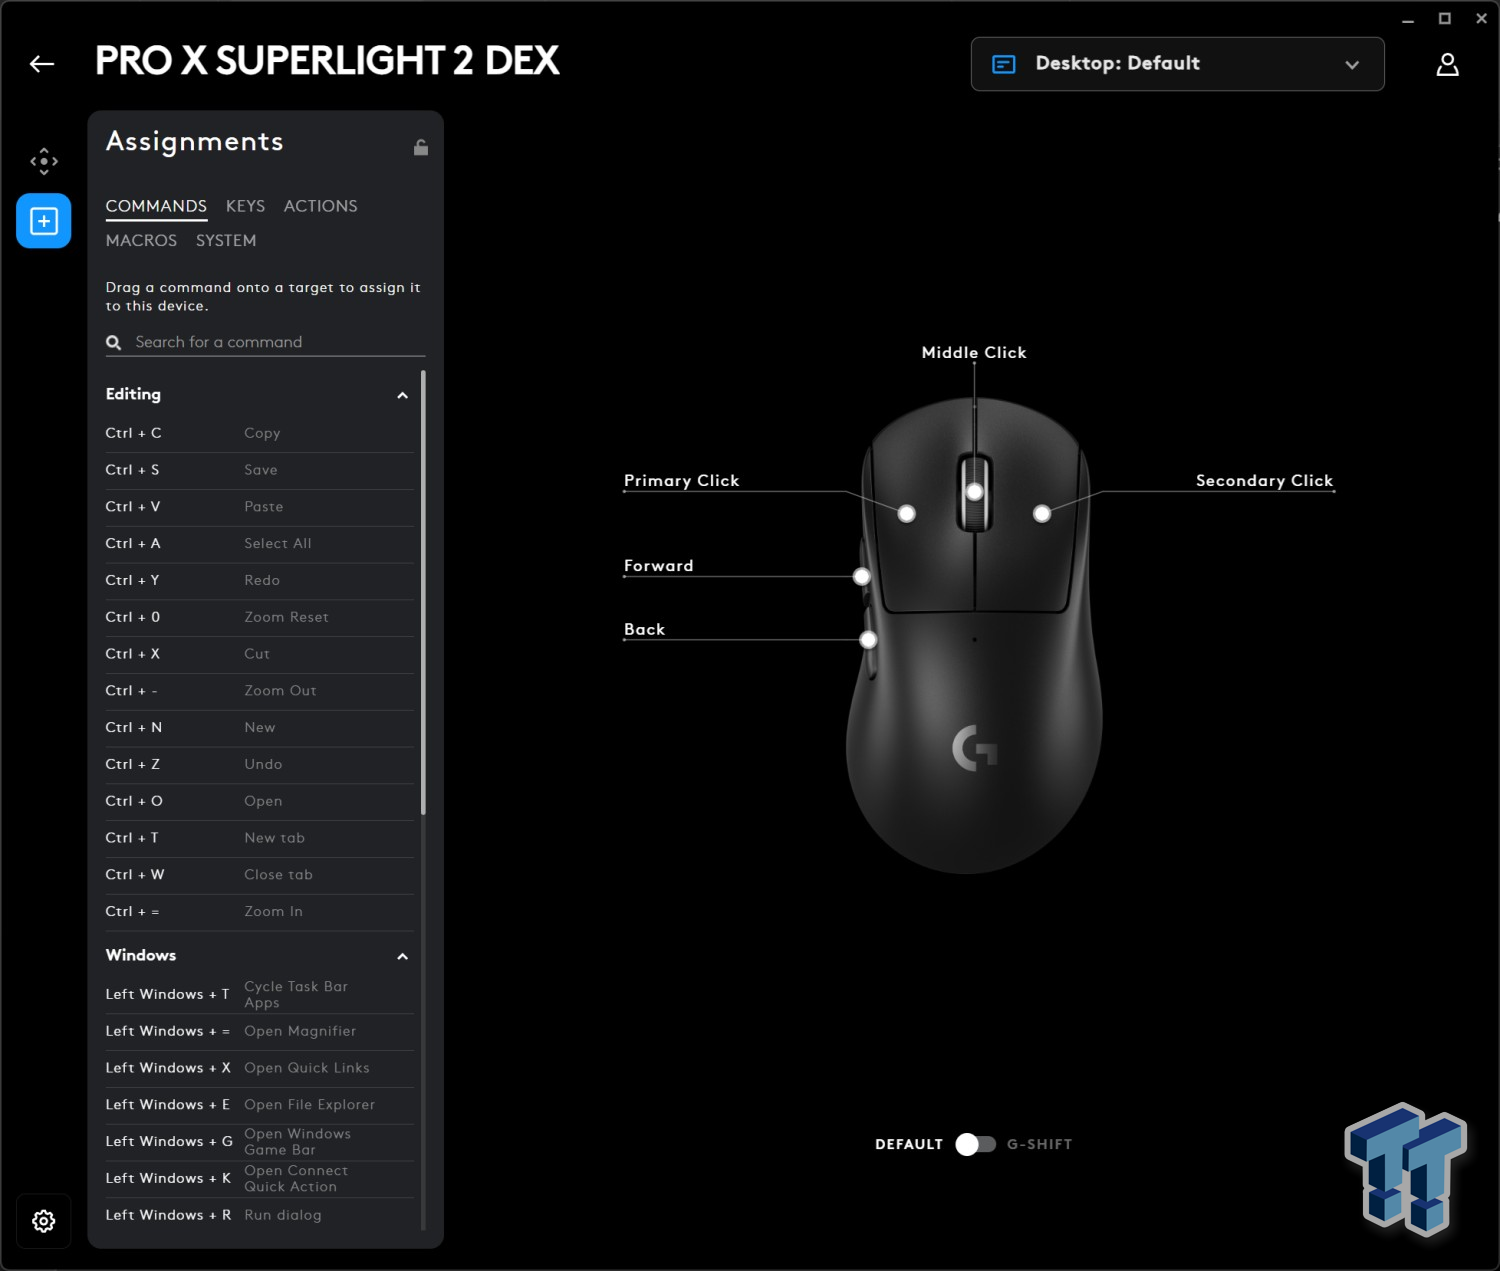Collapse the Editing commands section
The width and height of the screenshot is (1500, 1271).
[402, 395]
